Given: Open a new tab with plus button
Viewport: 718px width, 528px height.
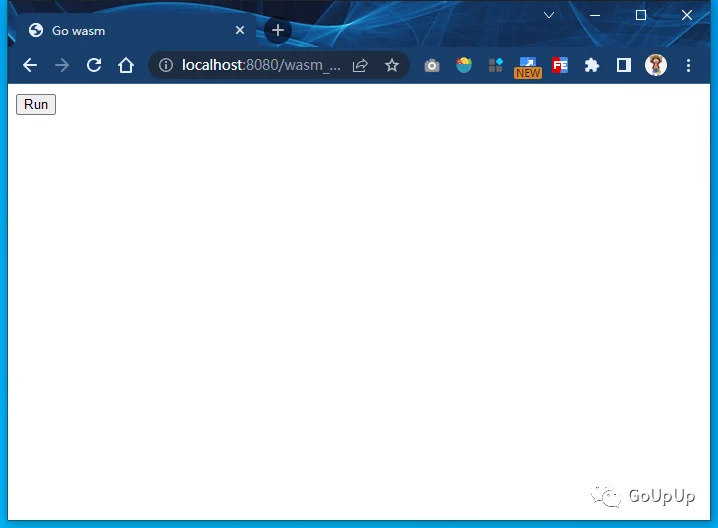Looking at the screenshot, I should pyautogui.click(x=278, y=30).
